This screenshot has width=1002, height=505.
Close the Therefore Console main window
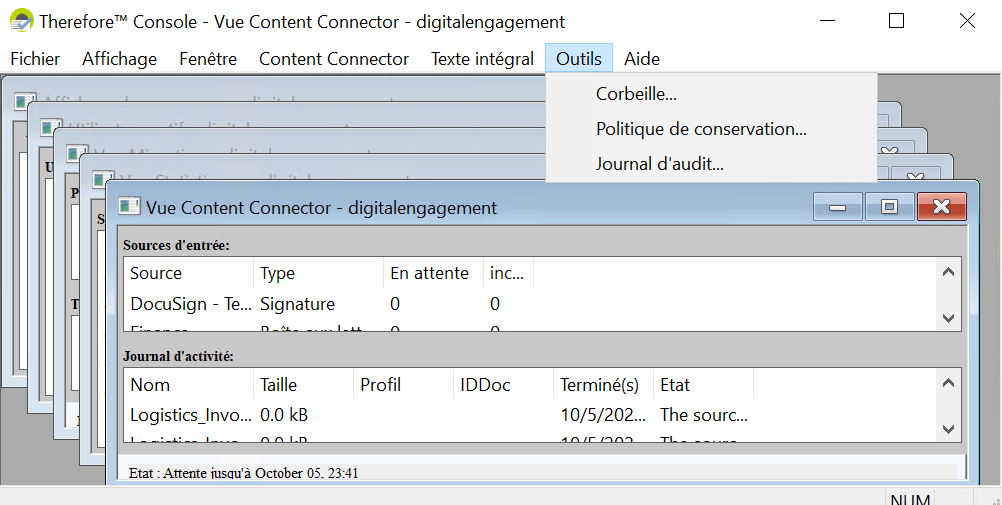tap(967, 21)
